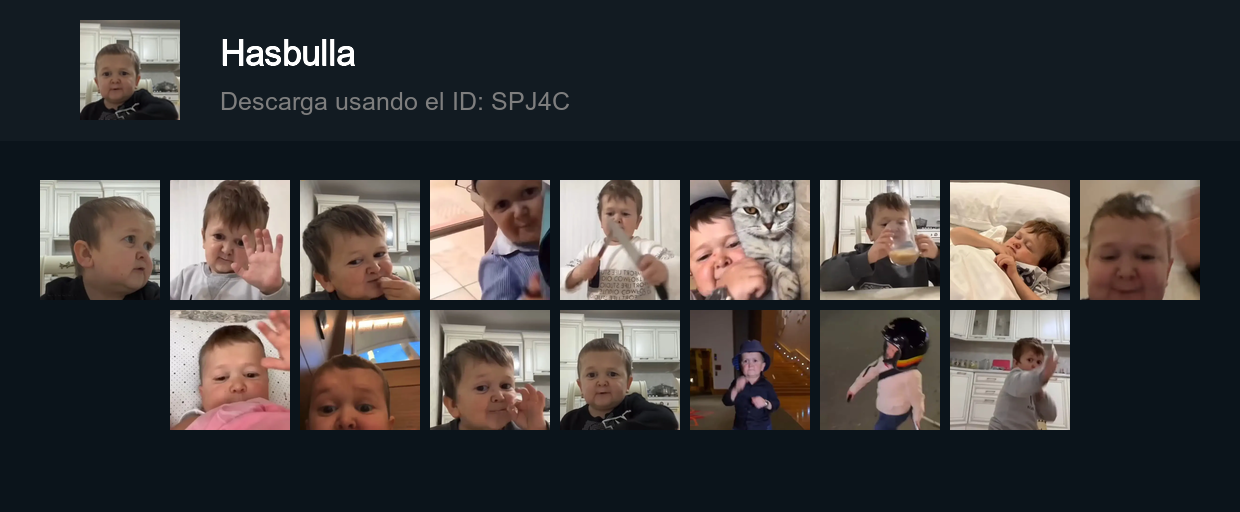Choose the sticker of the boy waving his hand
Image resolution: width=1240 pixels, height=512 pixels.
coord(230,240)
